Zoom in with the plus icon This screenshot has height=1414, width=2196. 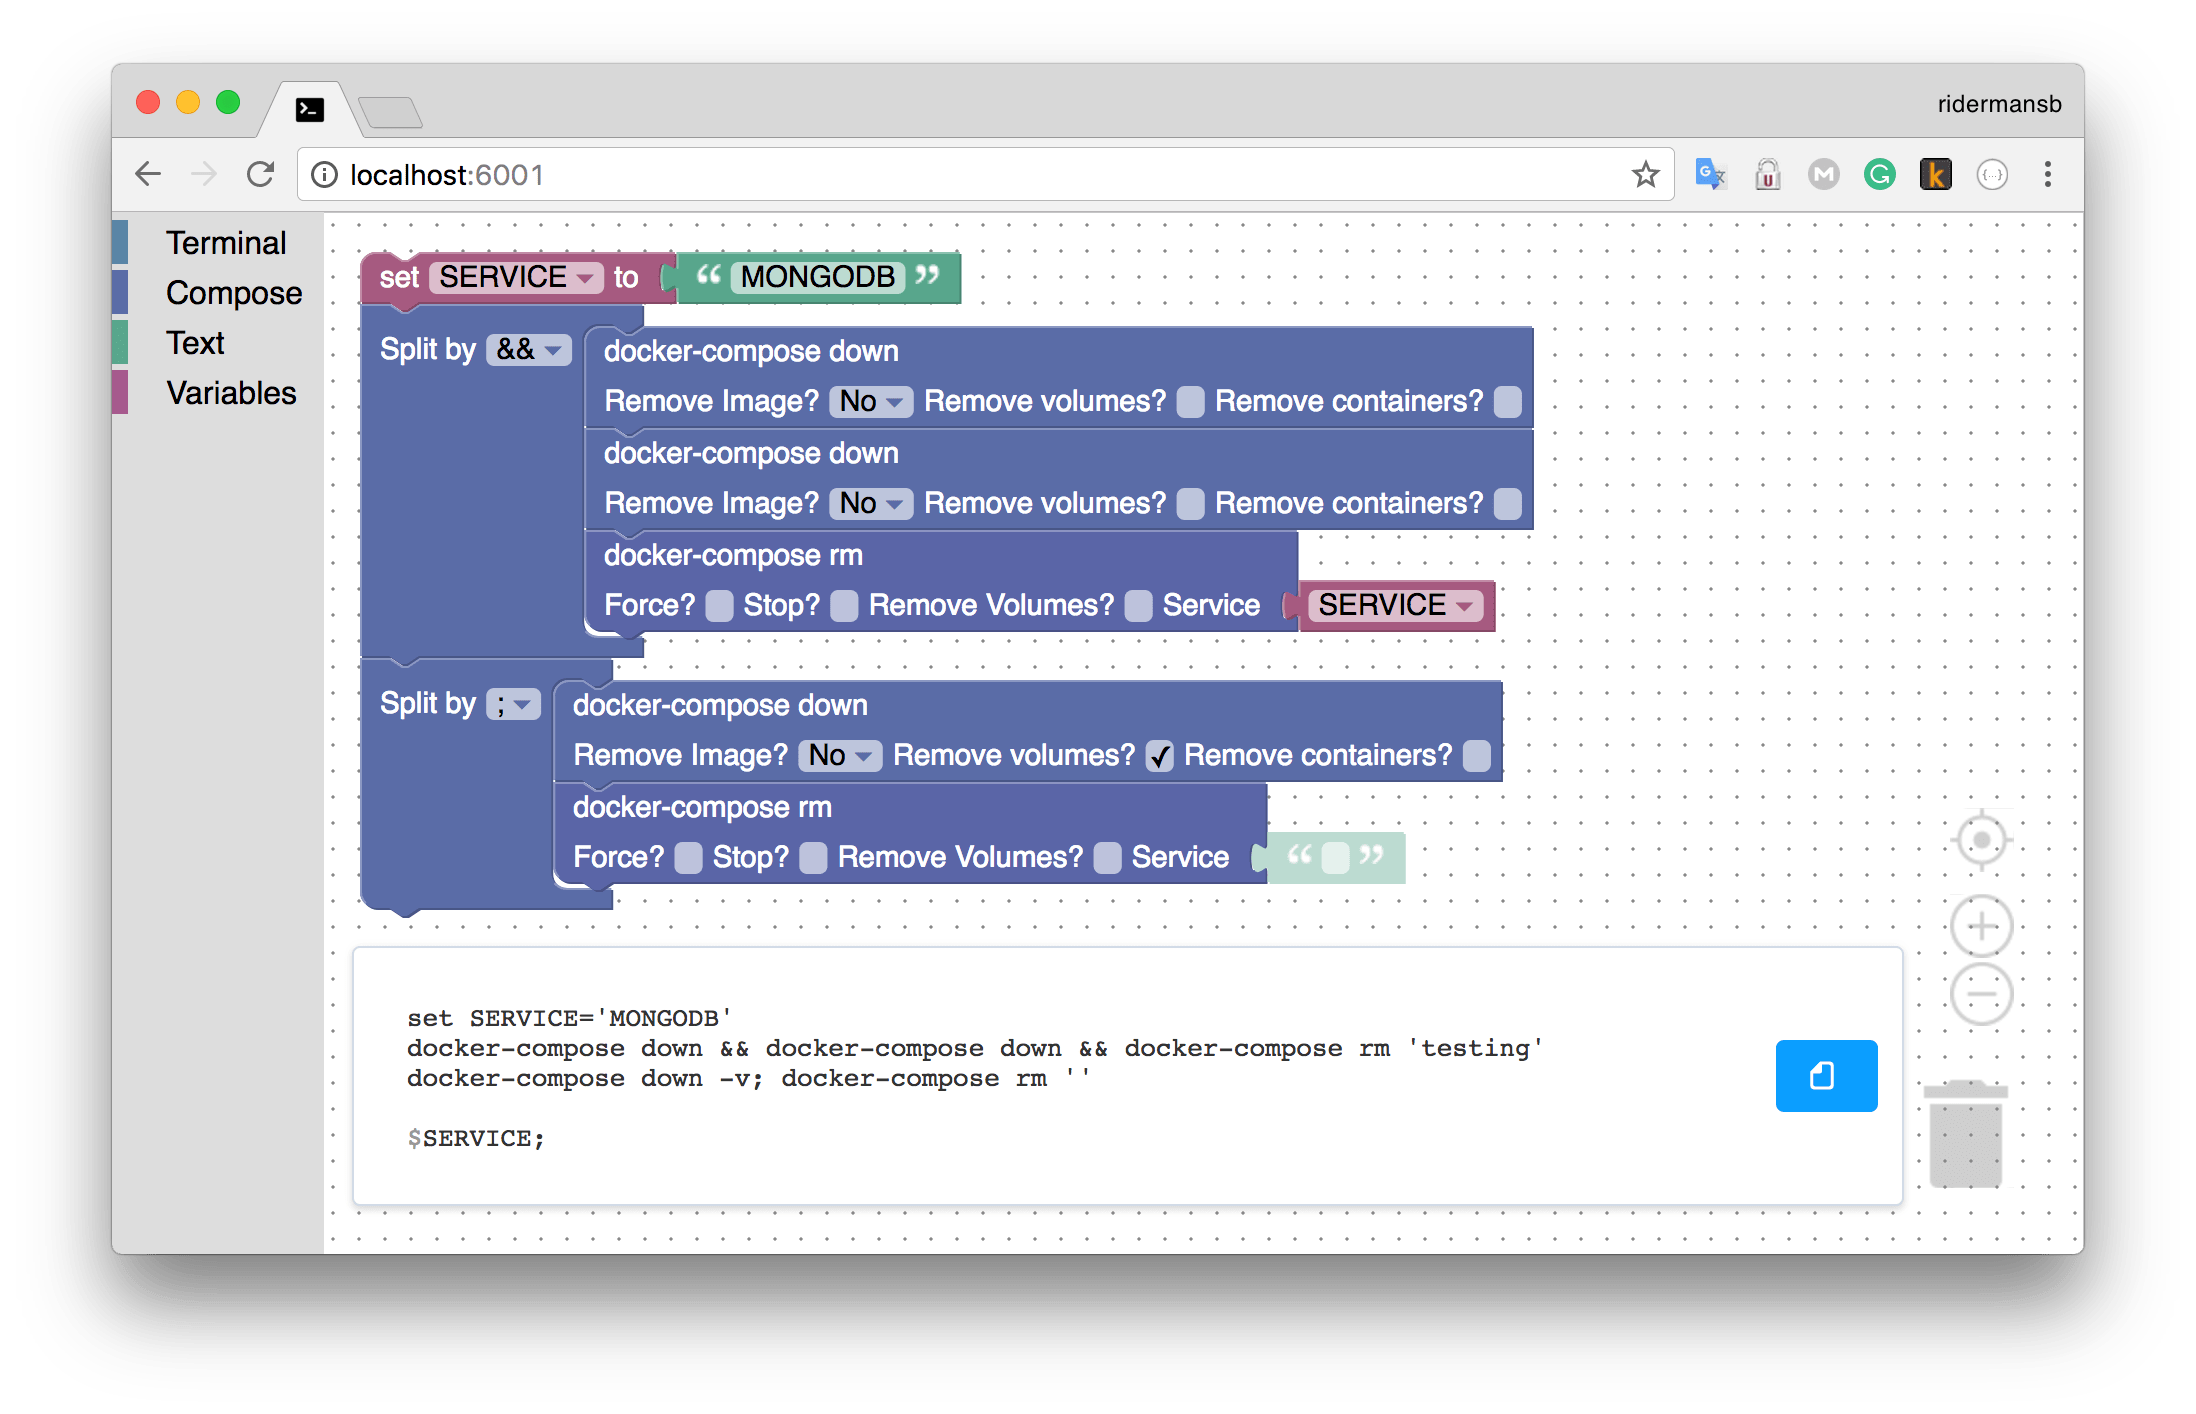pos(1981,926)
